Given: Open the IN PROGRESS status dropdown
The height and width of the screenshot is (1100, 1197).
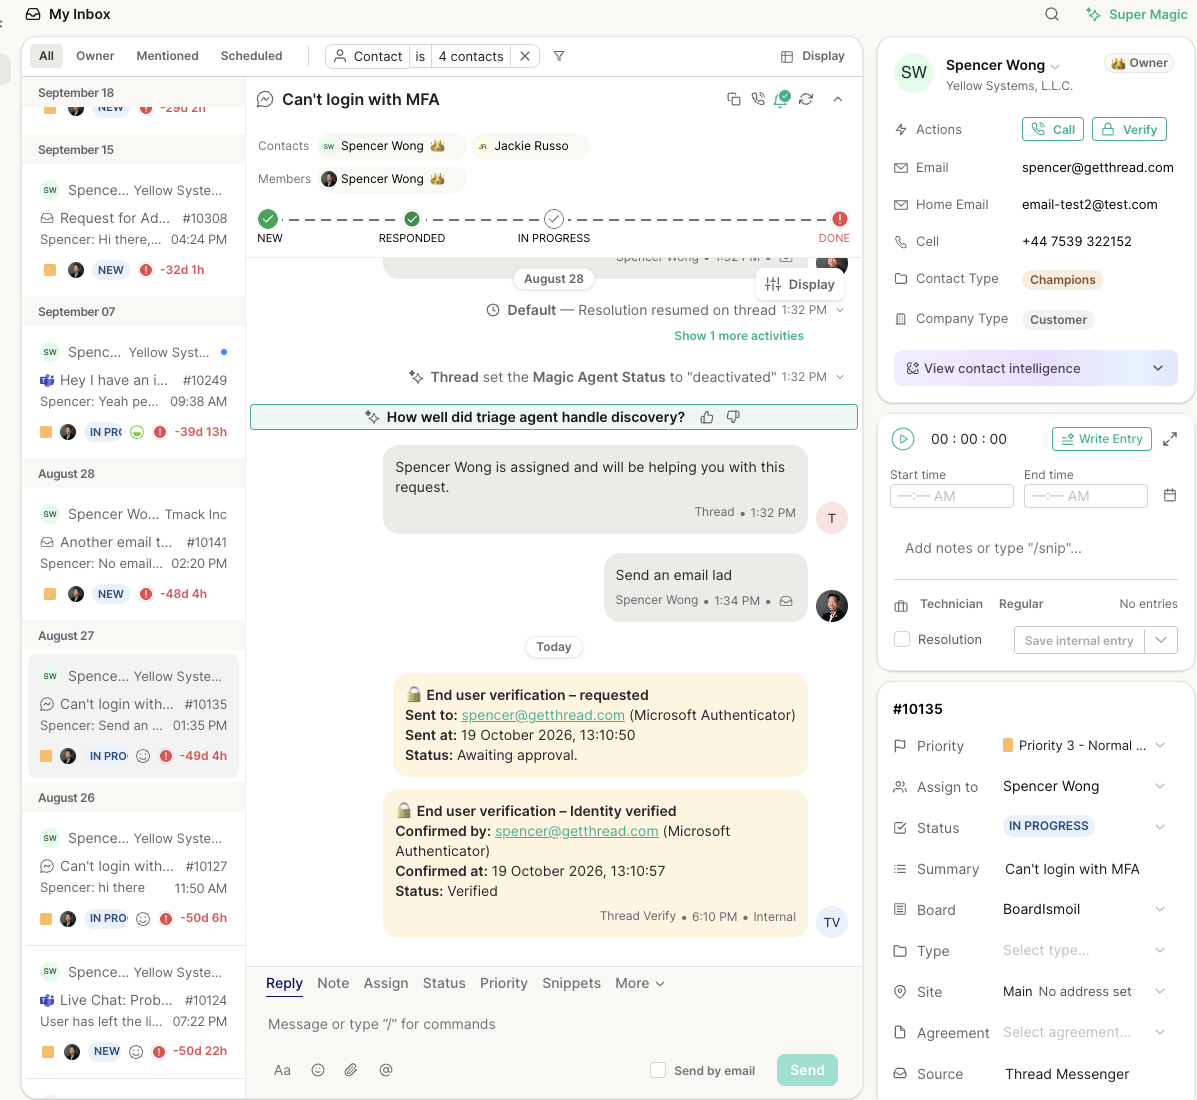Looking at the screenshot, I should pos(1084,827).
